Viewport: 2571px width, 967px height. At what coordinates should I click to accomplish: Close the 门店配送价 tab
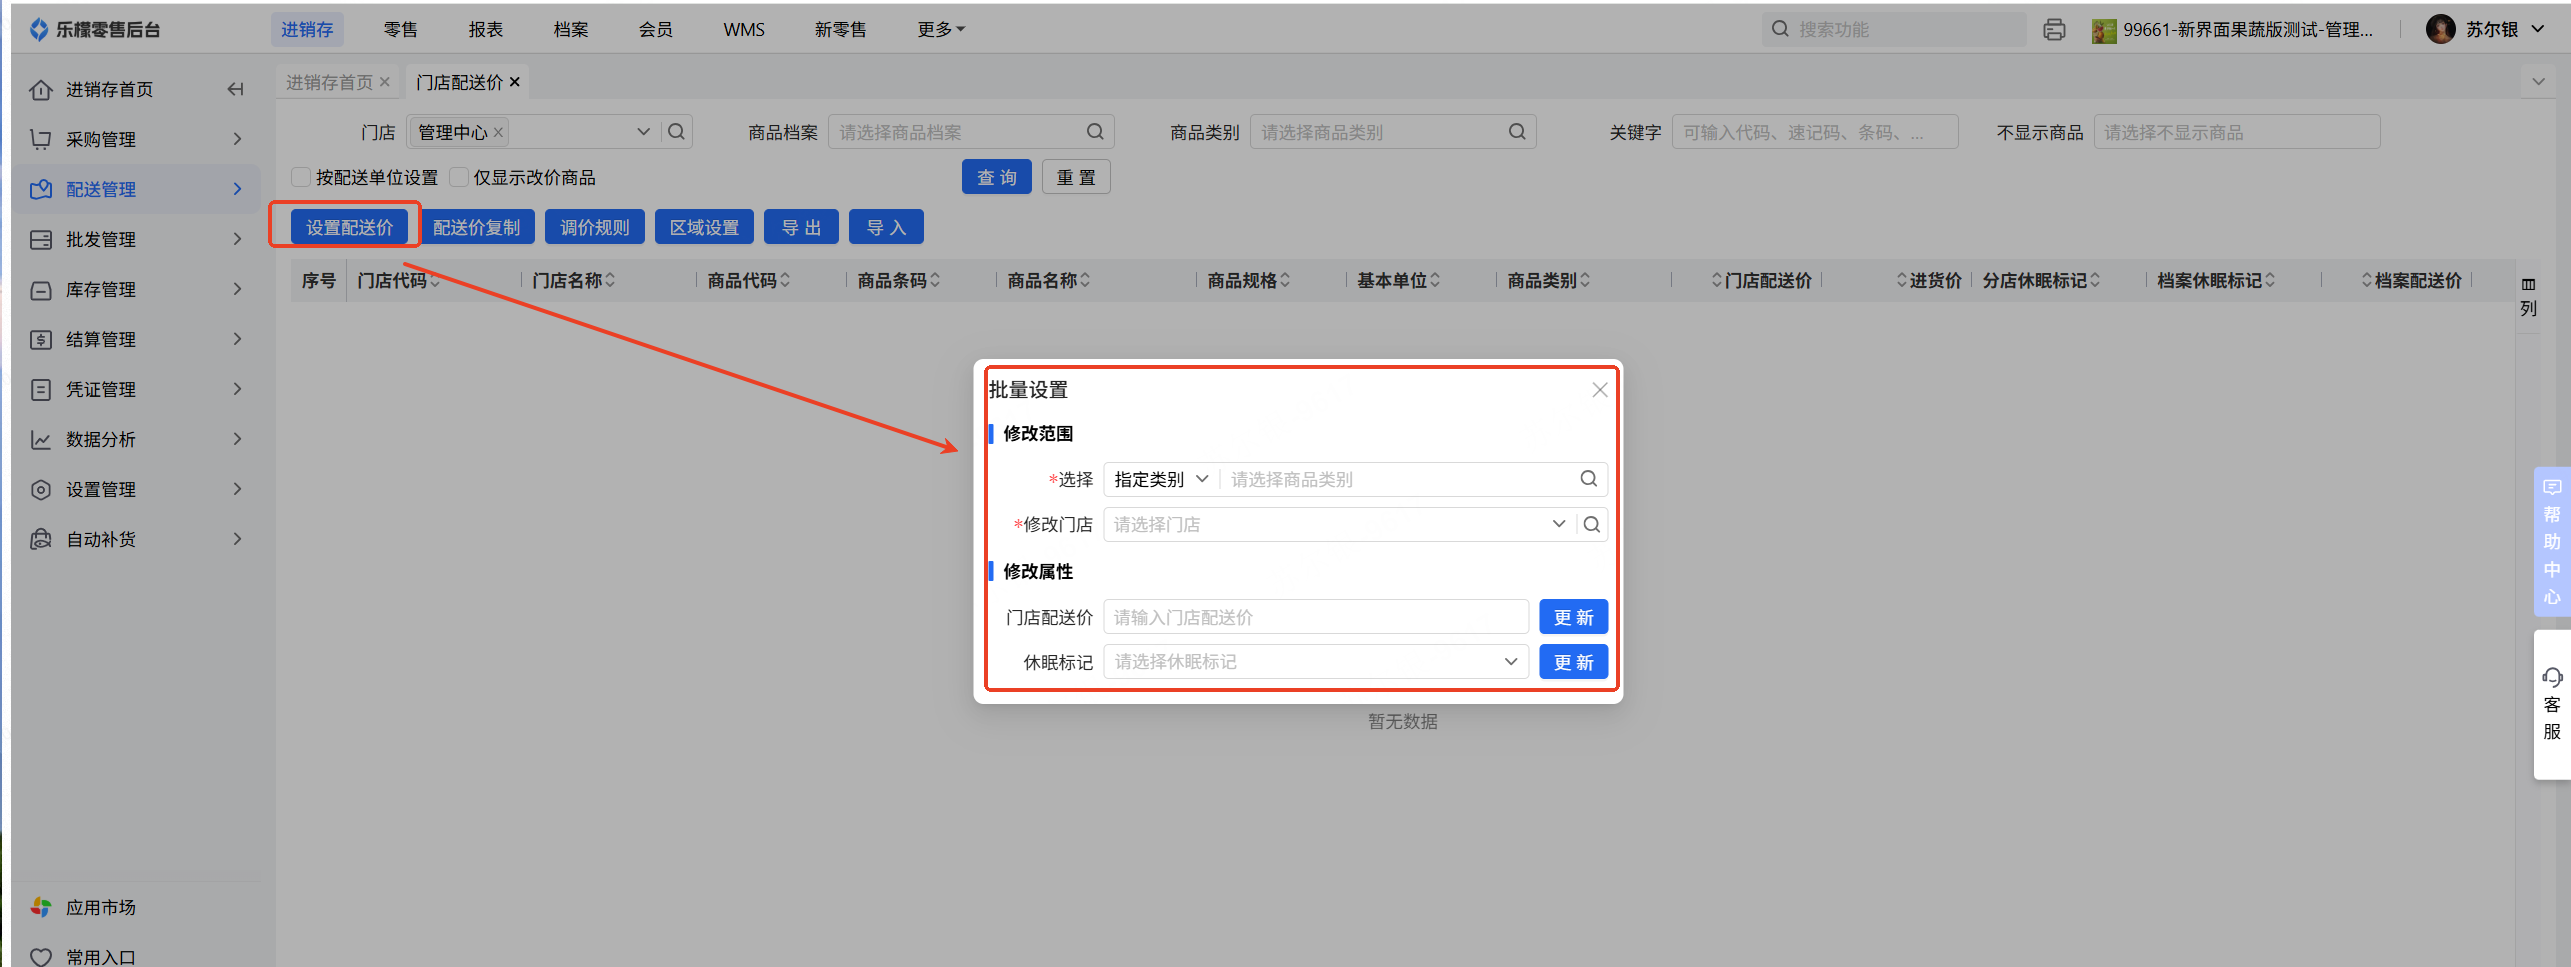click(x=515, y=82)
